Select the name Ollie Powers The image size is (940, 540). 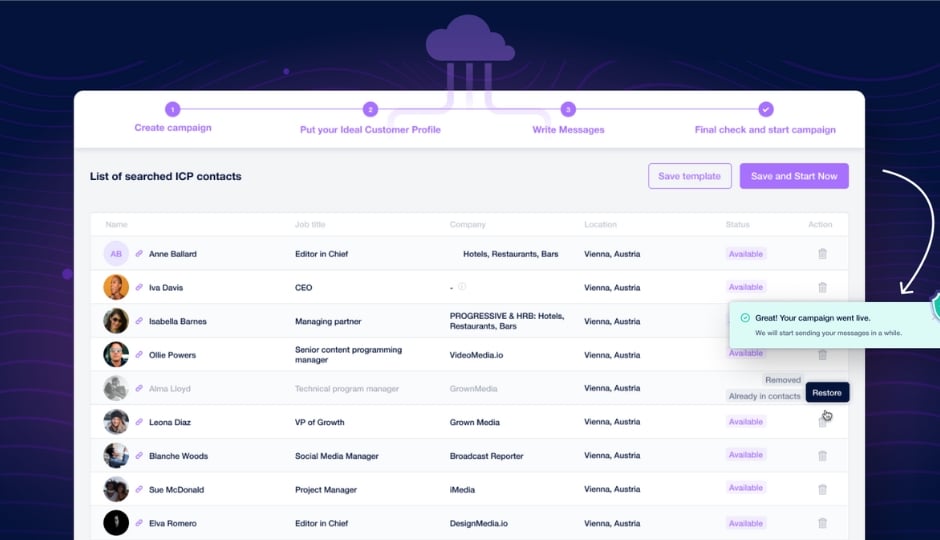172,355
